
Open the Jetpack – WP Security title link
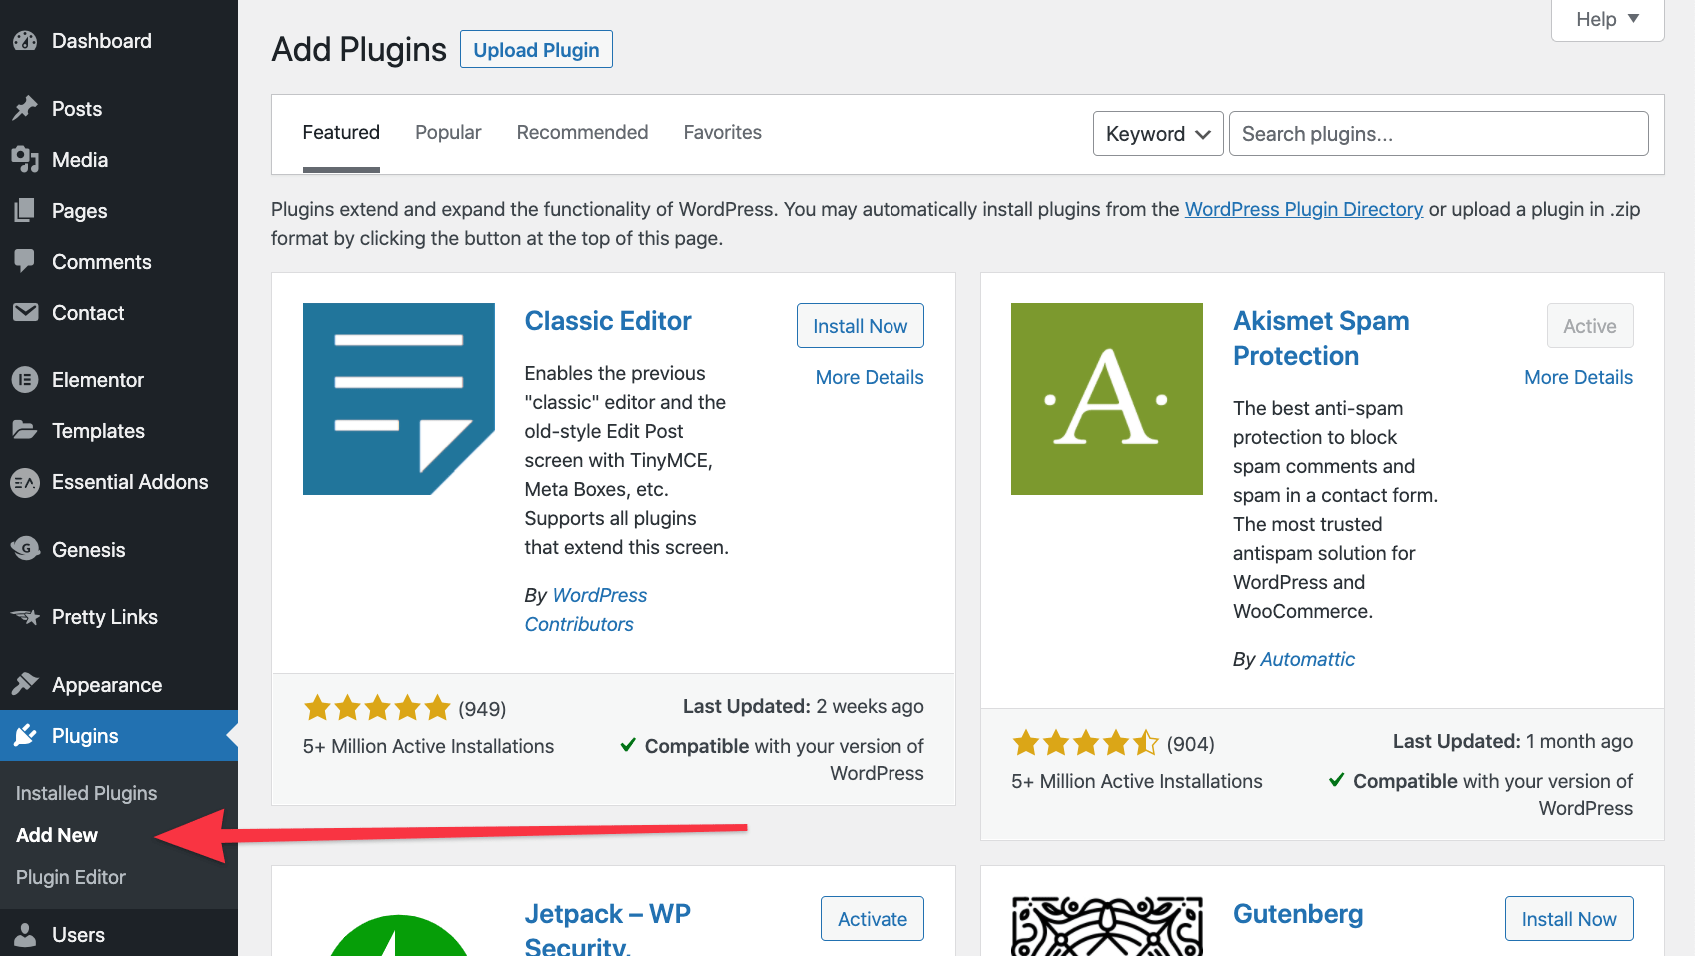[607, 927]
